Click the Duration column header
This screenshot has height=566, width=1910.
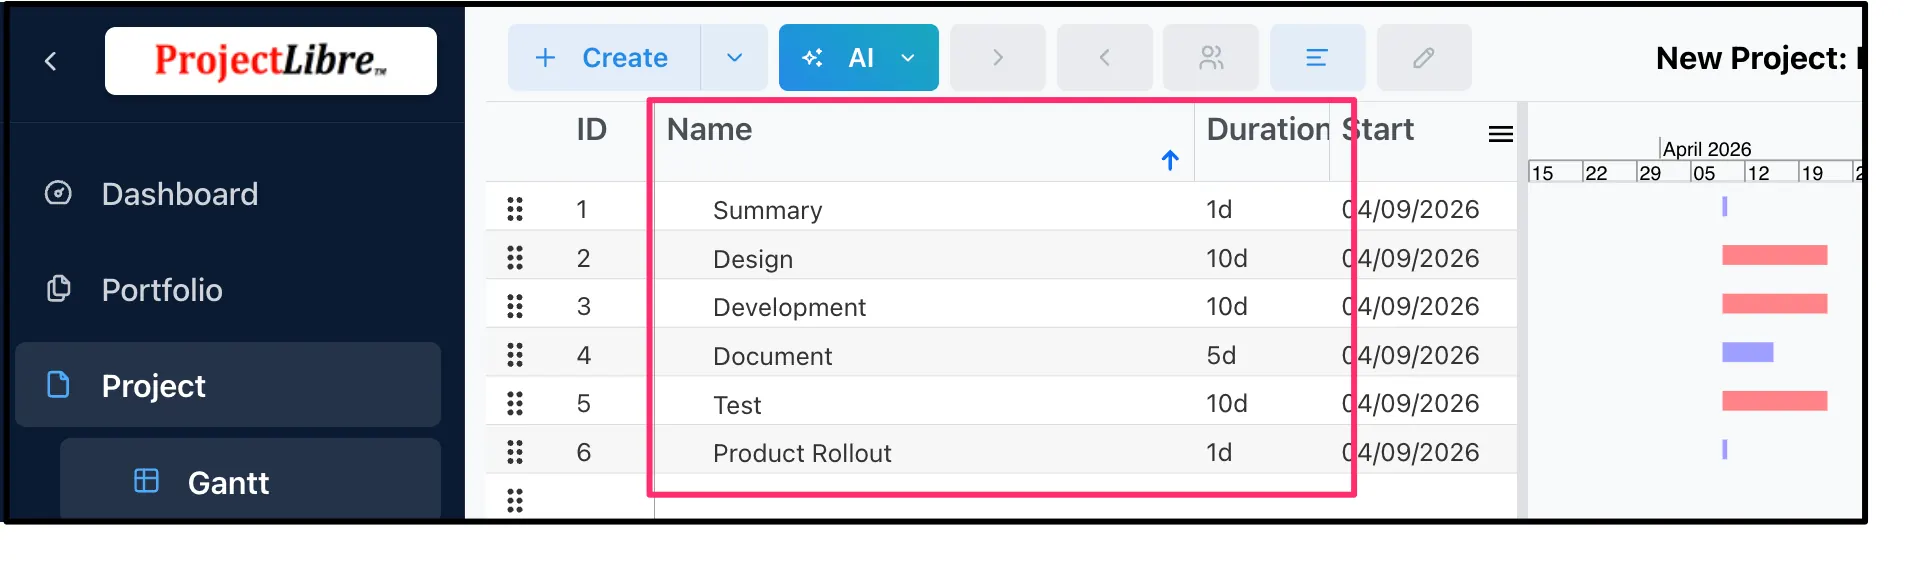1268,129
